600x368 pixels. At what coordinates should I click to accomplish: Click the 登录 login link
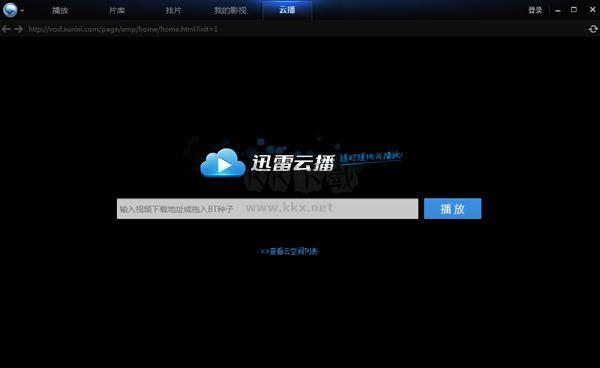click(535, 10)
